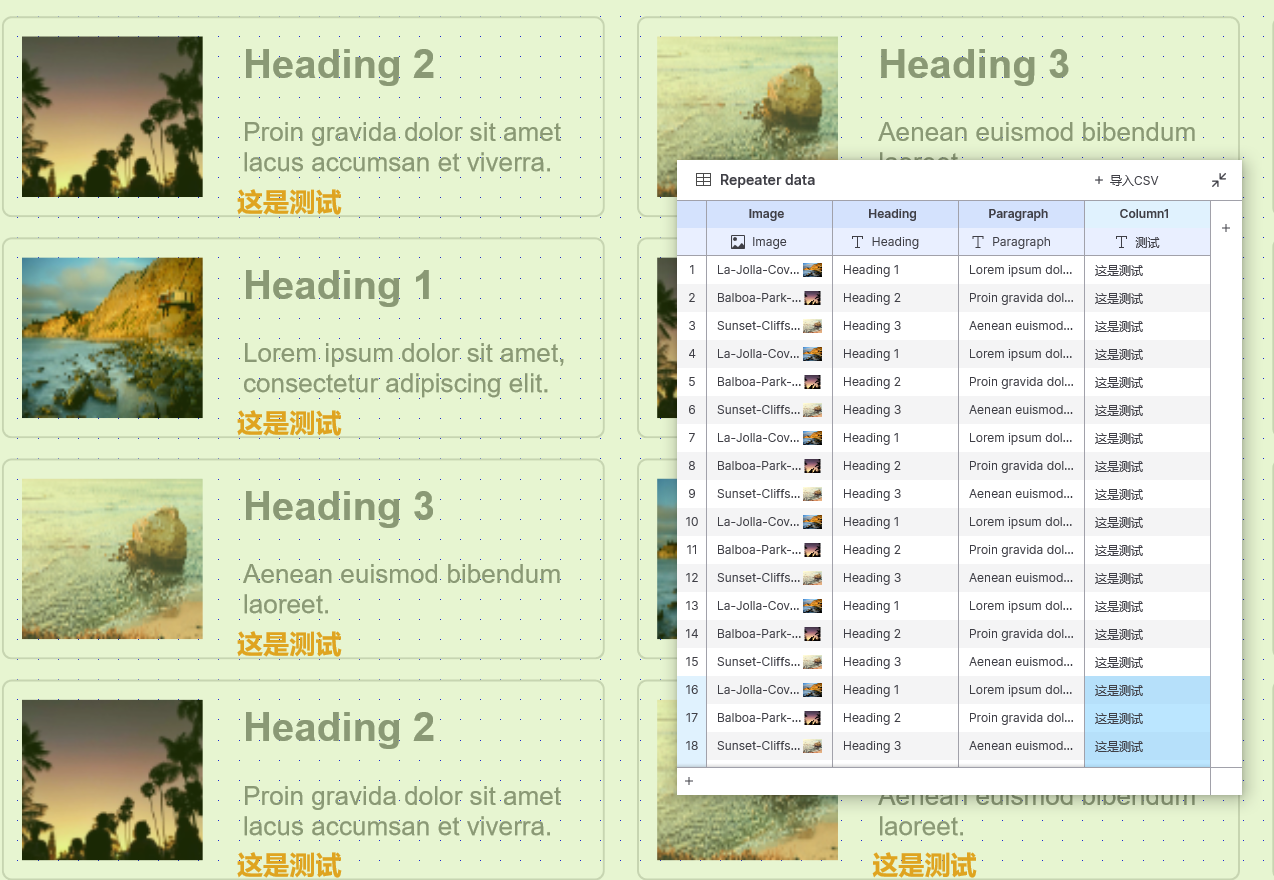Screen dimensions: 1274x880
Task: Click the 测试 binding name under Column1
Action: pos(1147,242)
